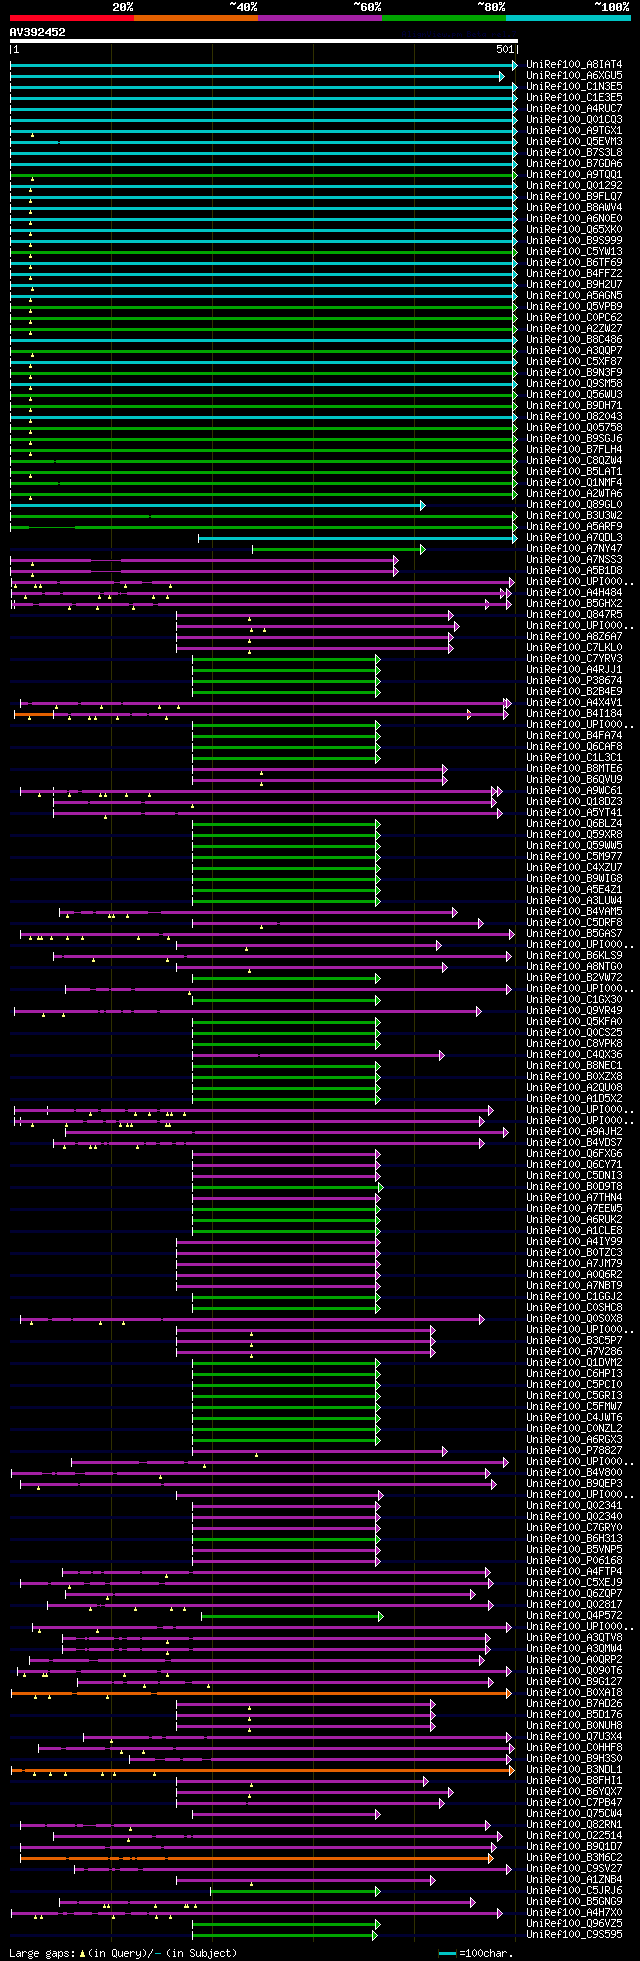Open entry UniRef100_B5GAS7
Viewport: 640px width, 1961px height.
(x=574, y=934)
